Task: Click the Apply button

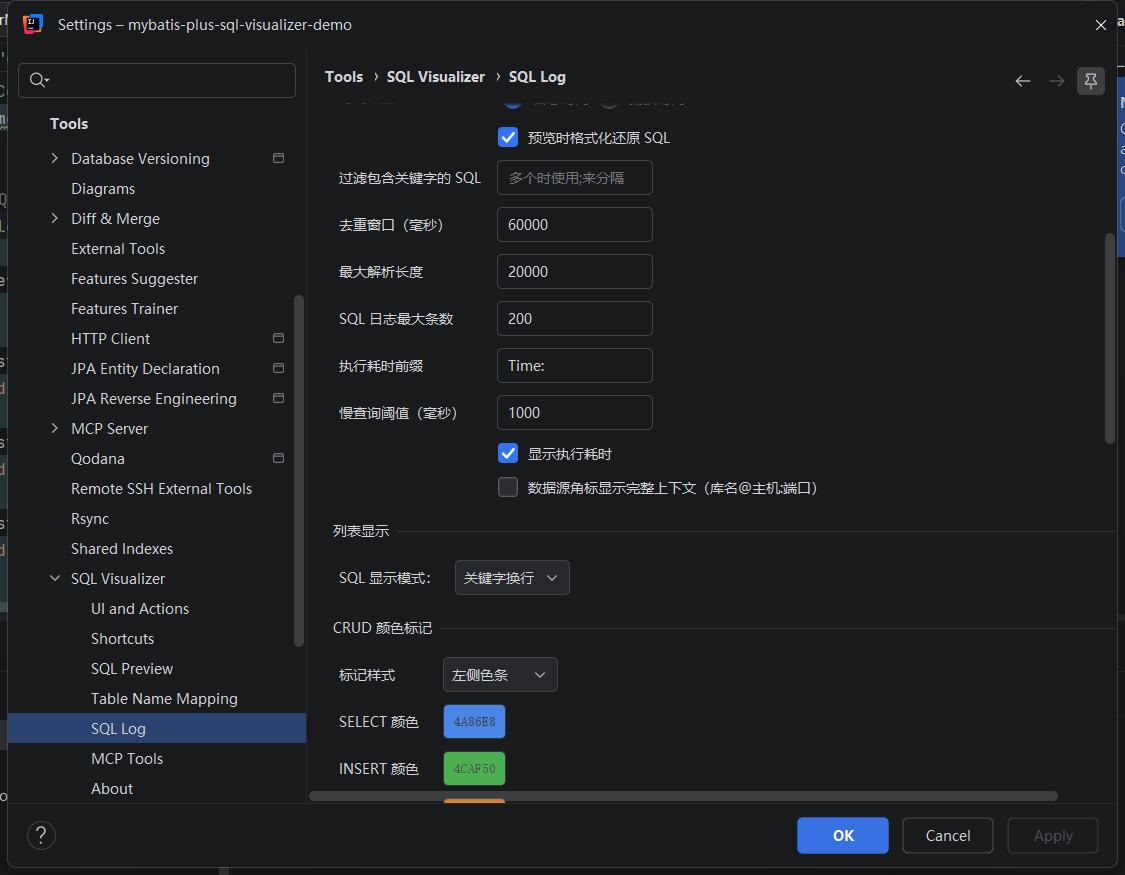Action: coord(1053,836)
